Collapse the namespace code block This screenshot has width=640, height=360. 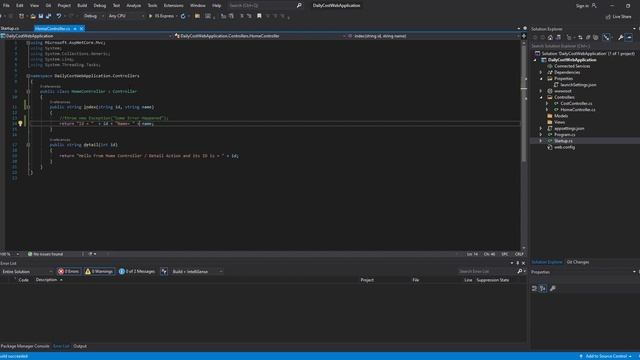(x=28, y=76)
